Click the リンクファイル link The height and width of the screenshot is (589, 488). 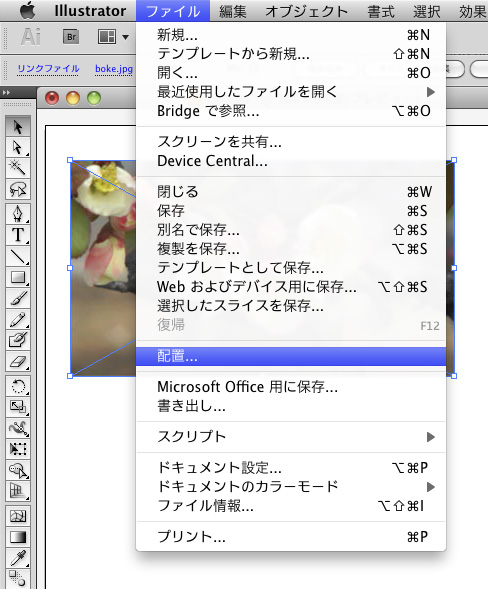[48, 69]
